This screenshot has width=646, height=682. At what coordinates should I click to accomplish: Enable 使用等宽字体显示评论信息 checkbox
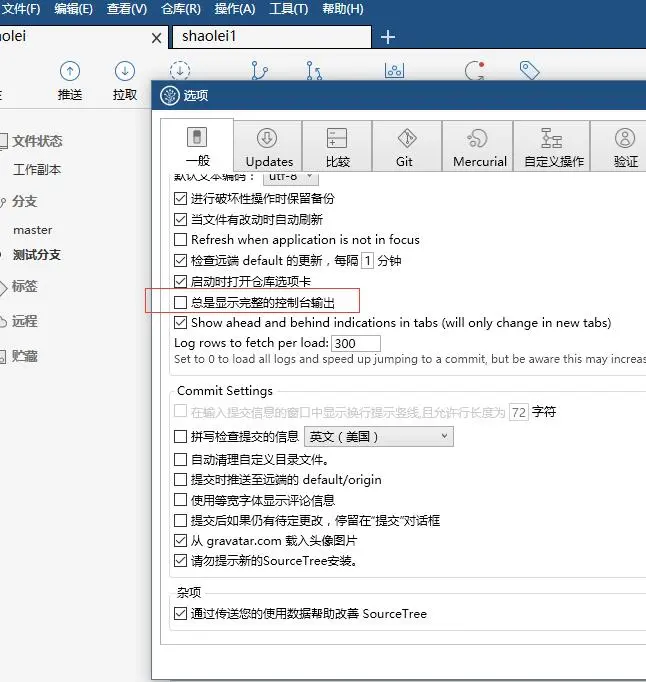coord(180,500)
